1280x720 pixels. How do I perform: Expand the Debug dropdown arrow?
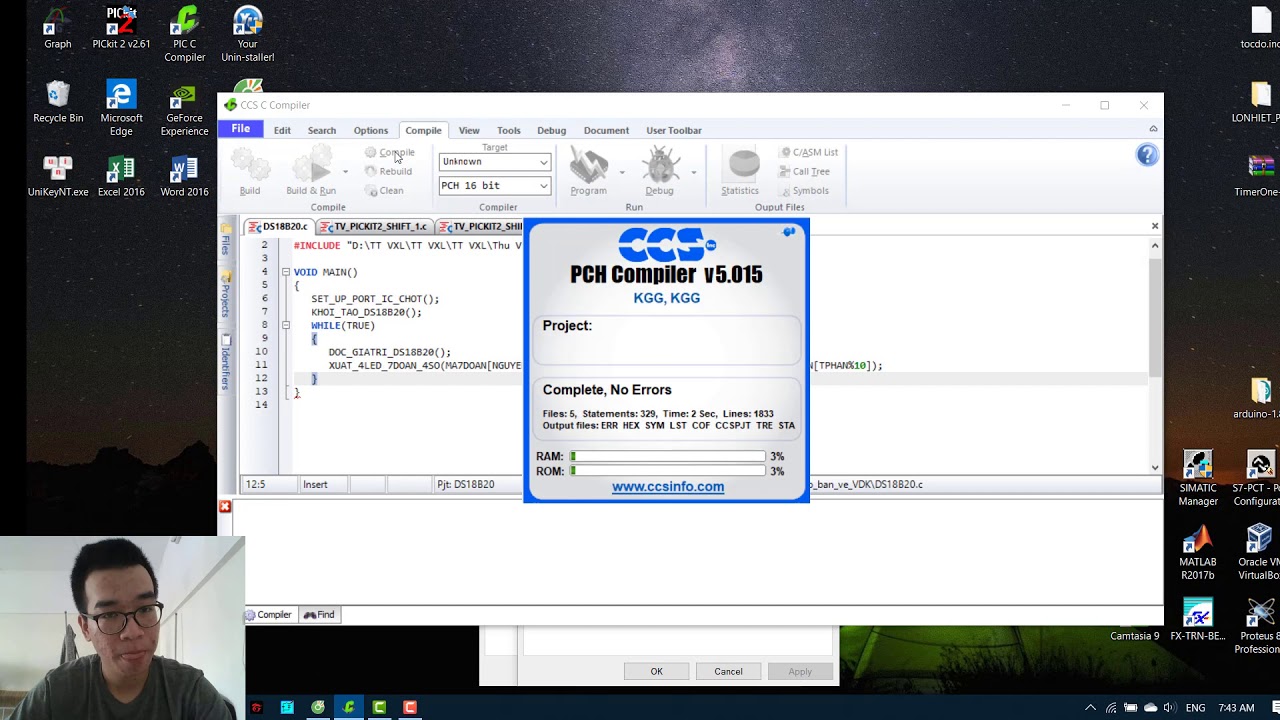(694, 172)
